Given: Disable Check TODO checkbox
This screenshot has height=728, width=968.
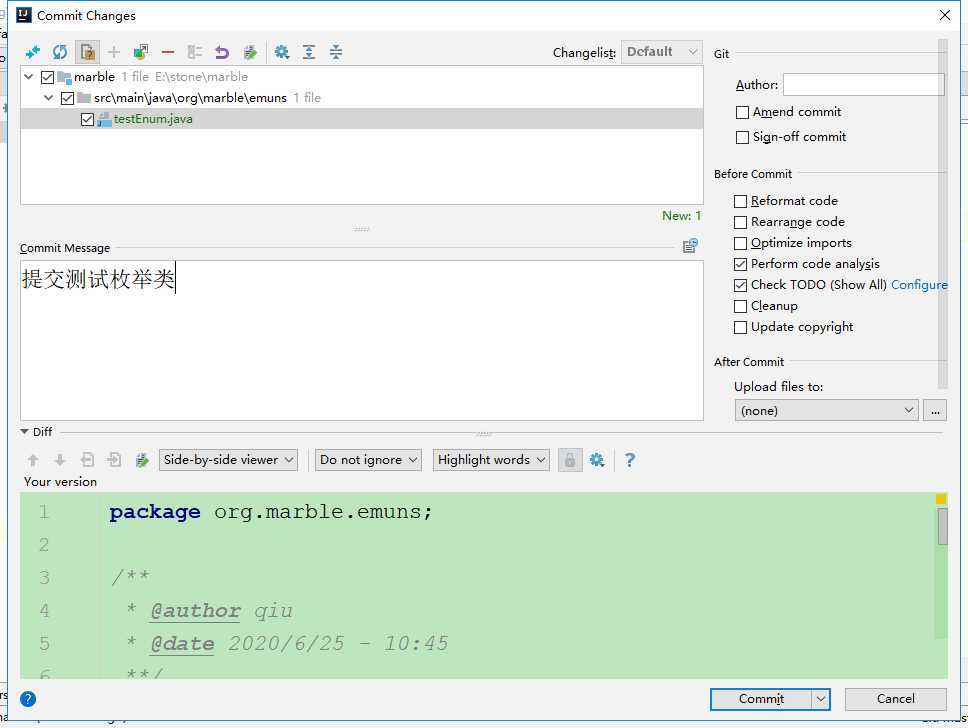Looking at the screenshot, I should [740, 285].
